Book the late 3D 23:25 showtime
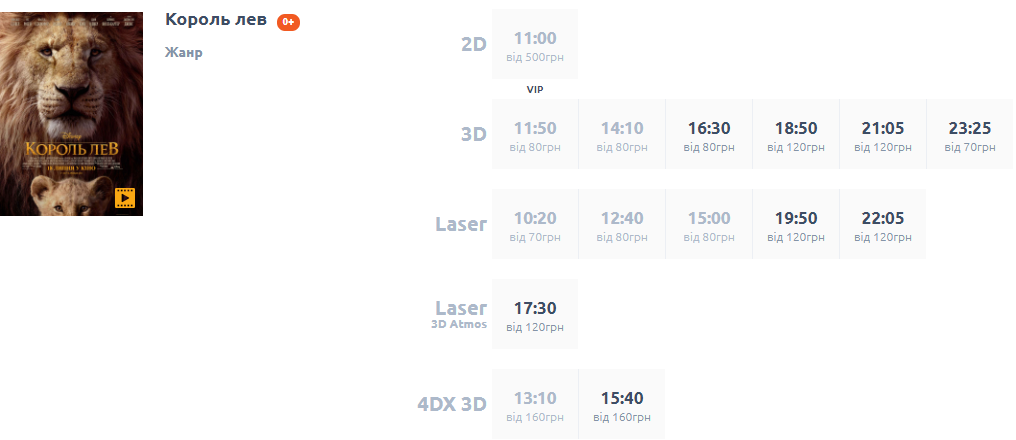 970,135
